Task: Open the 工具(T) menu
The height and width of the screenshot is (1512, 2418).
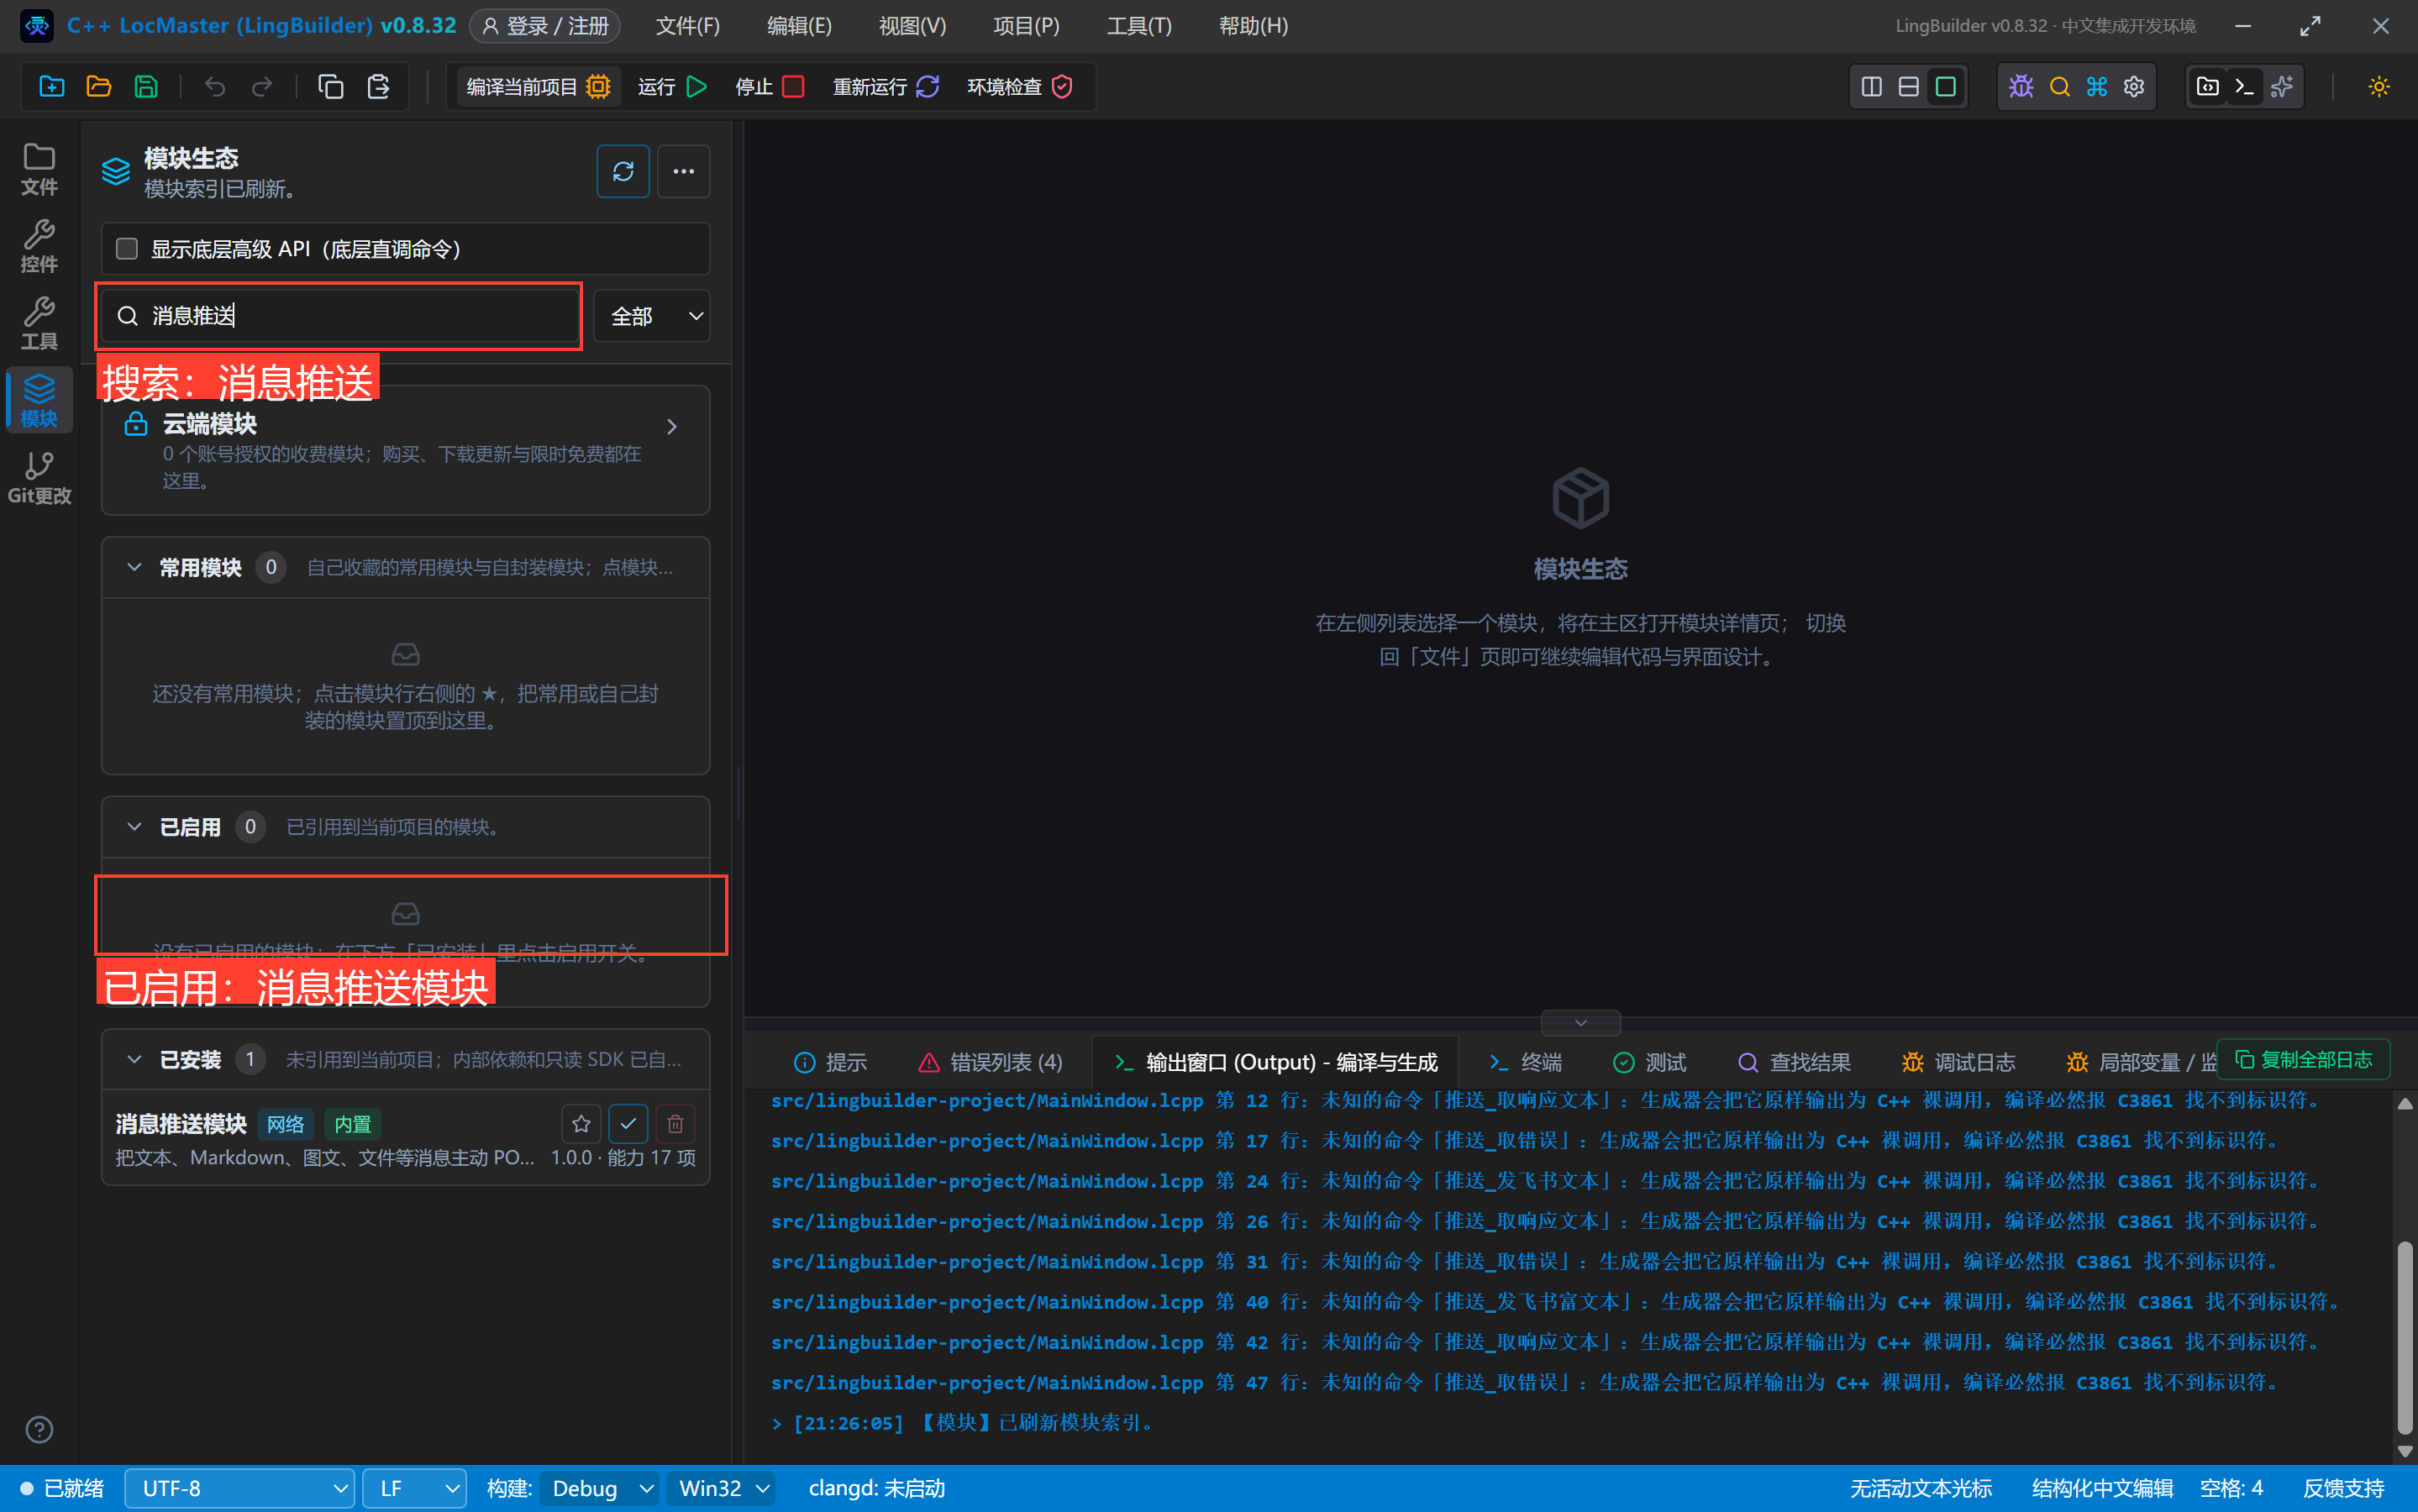Action: [1139, 26]
